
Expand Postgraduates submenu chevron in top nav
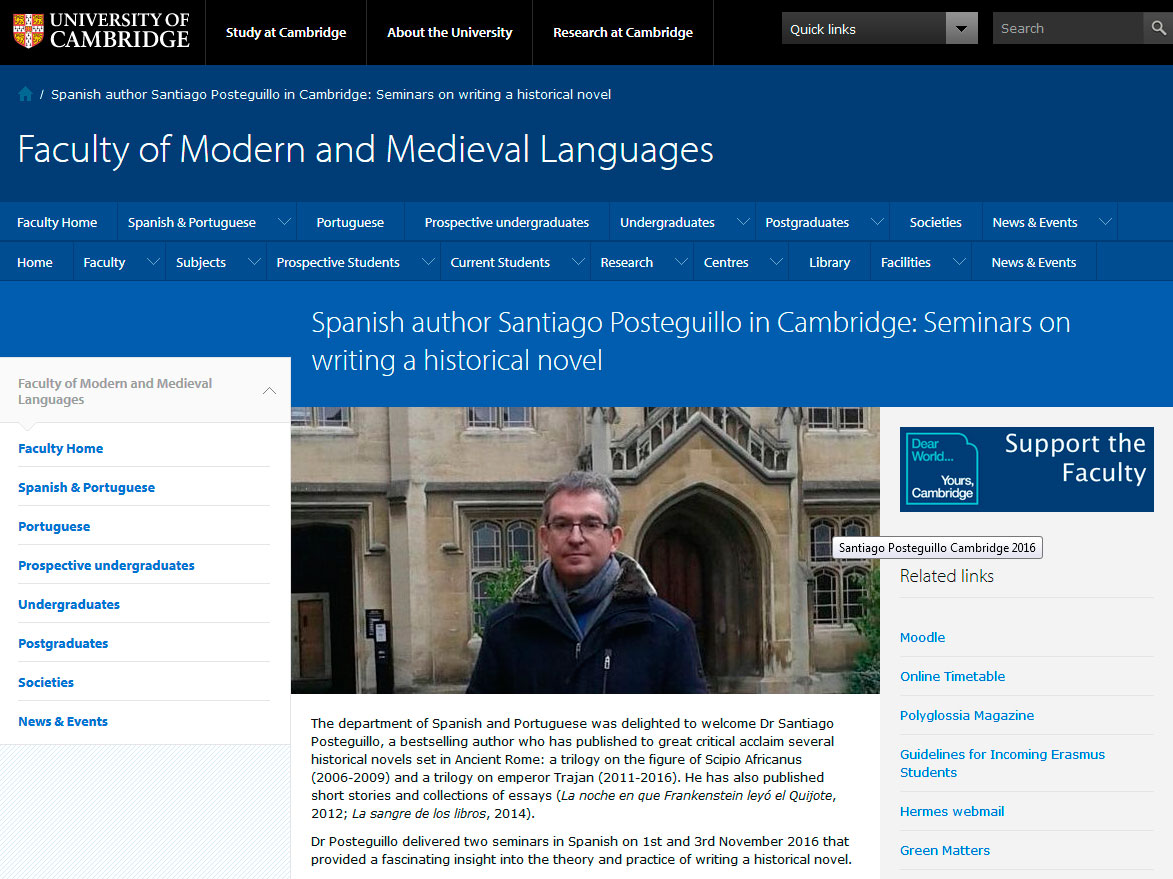(x=878, y=221)
